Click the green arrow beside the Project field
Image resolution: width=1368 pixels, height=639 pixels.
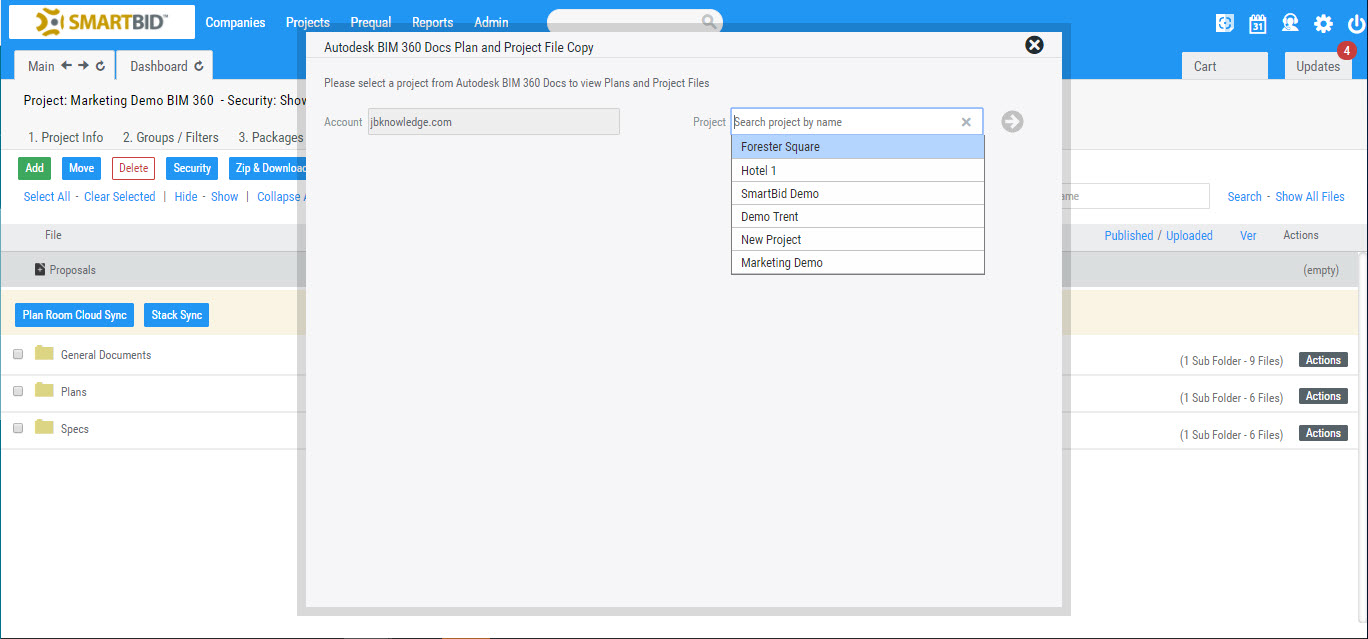pyautogui.click(x=1012, y=121)
